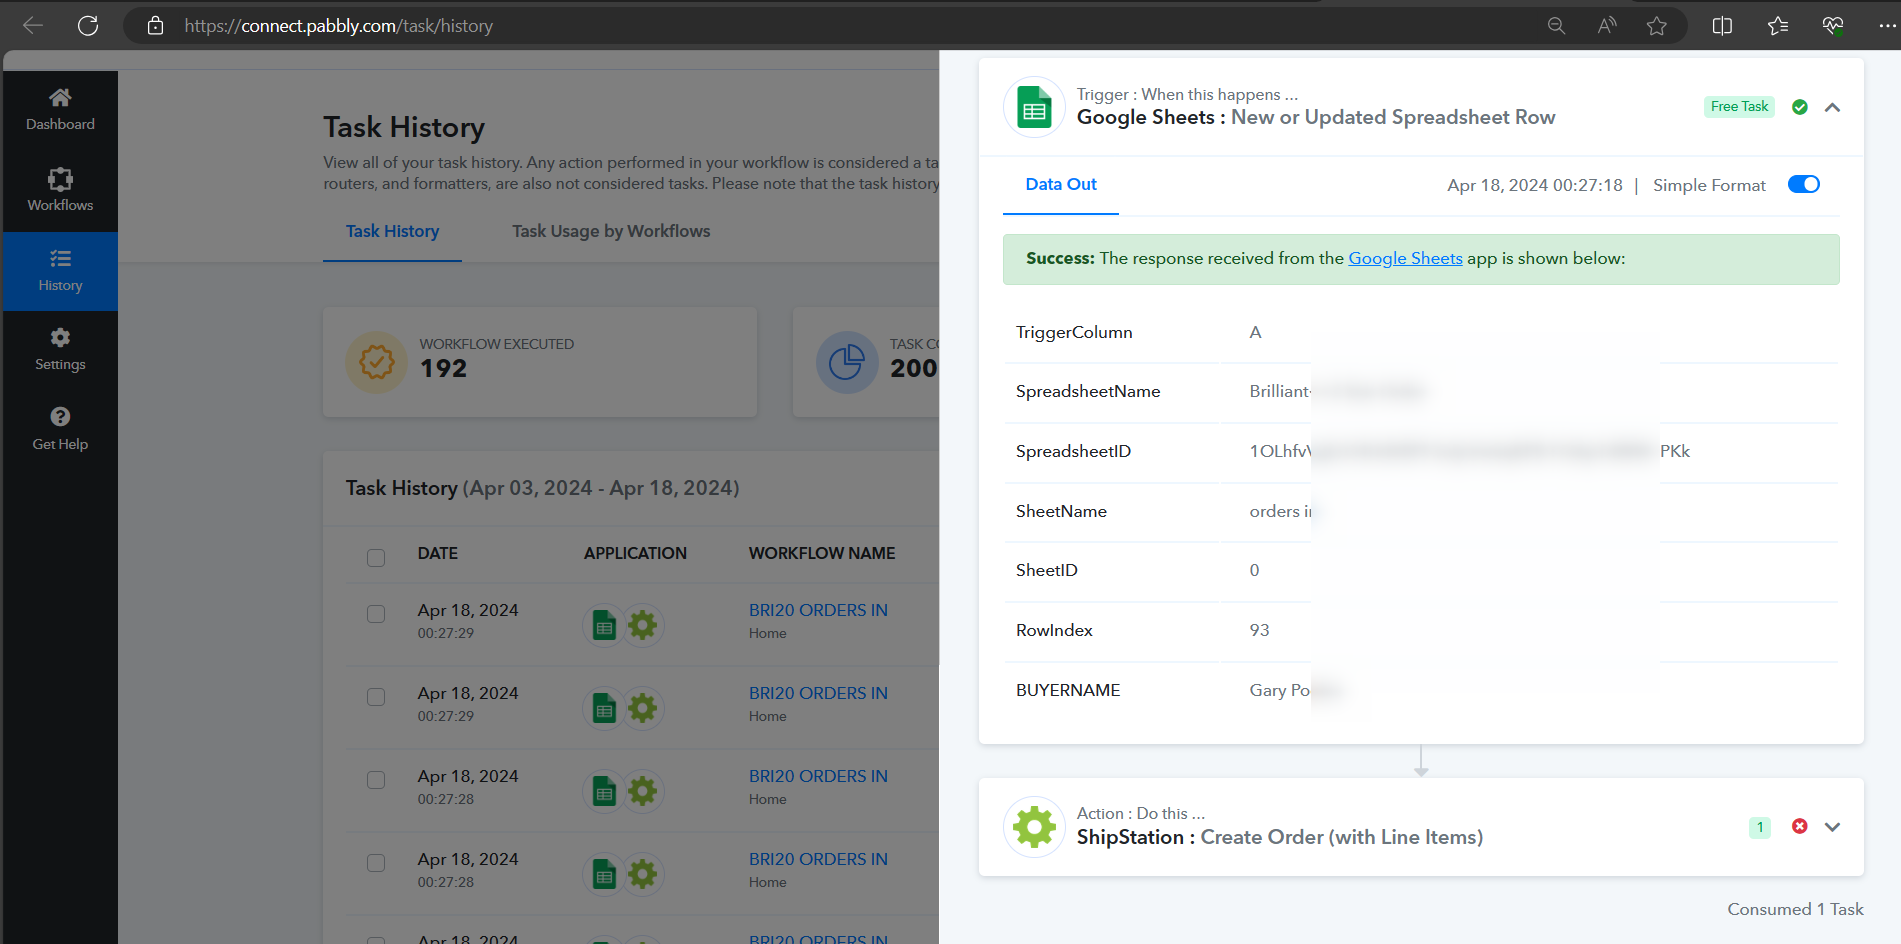This screenshot has height=944, width=1901.
Task: Switch to Task Usage by Workflows tab
Action: [x=611, y=232]
